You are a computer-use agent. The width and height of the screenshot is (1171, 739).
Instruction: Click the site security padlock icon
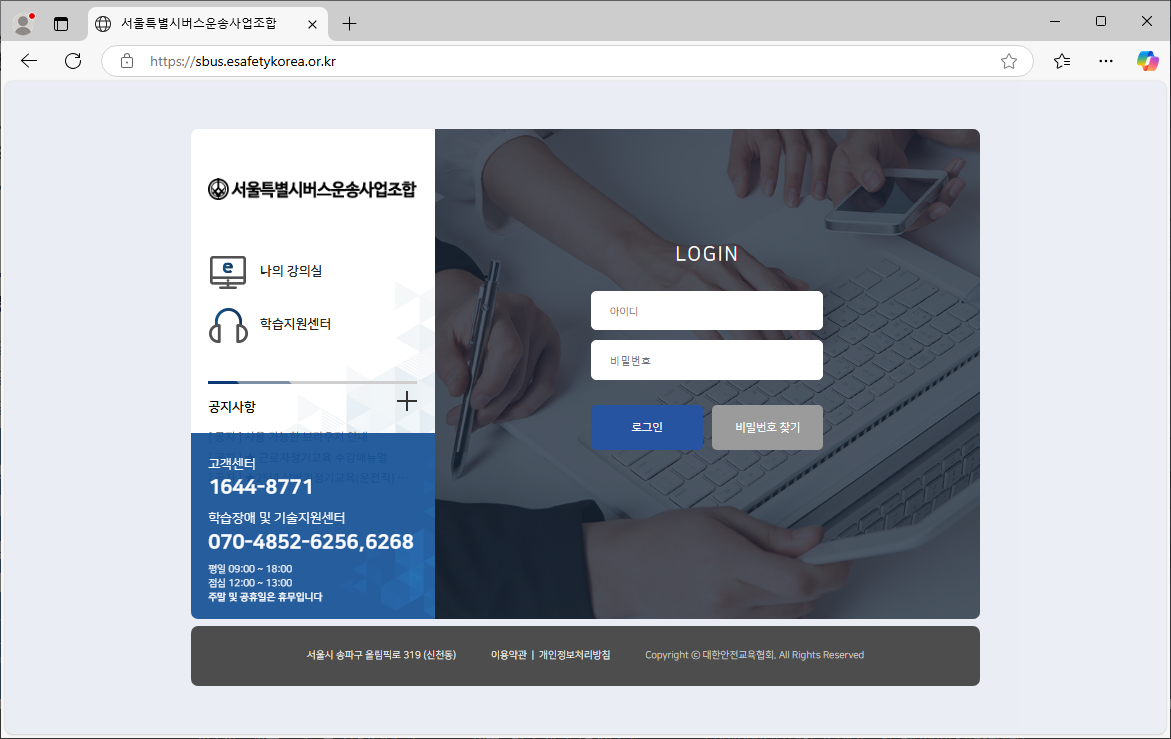(126, 60)
